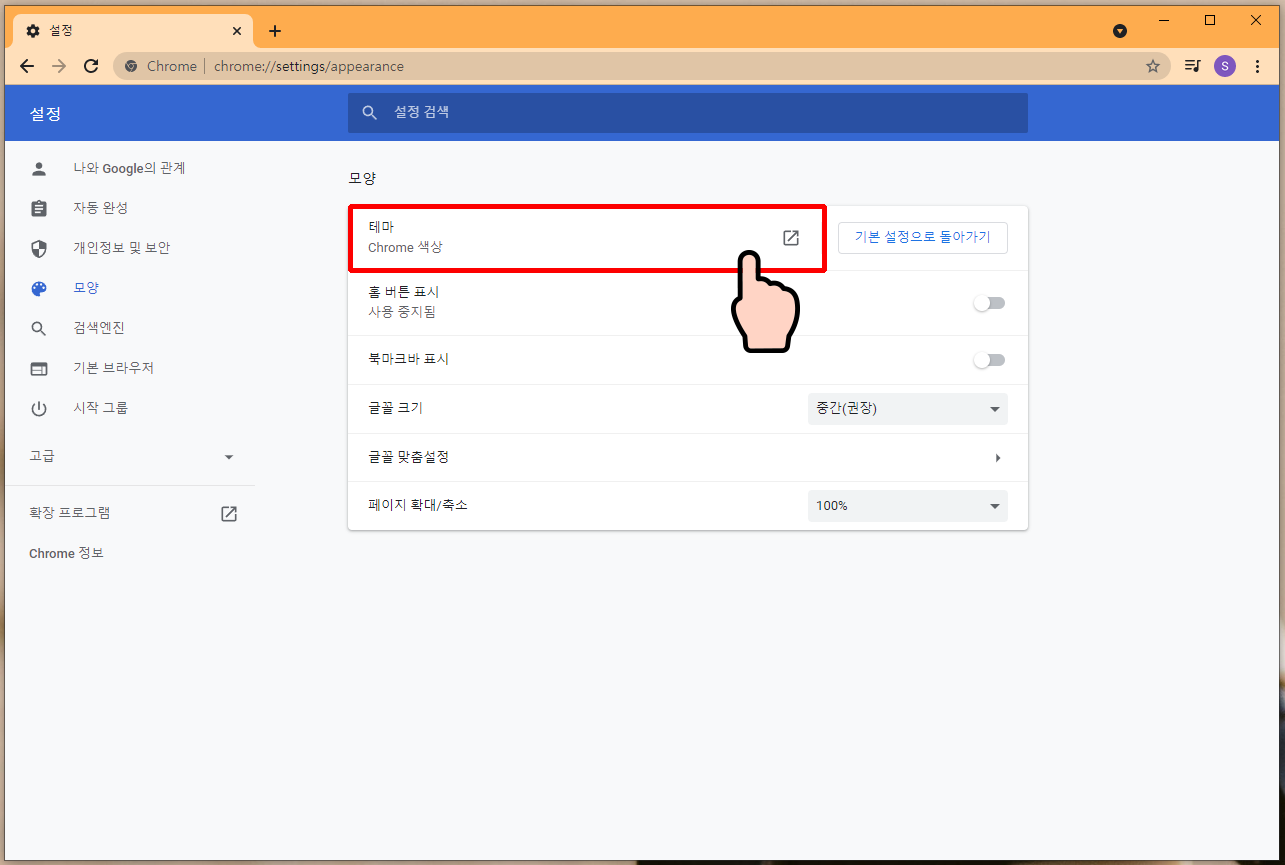Click the tab search down-arrow icon

1120,31
